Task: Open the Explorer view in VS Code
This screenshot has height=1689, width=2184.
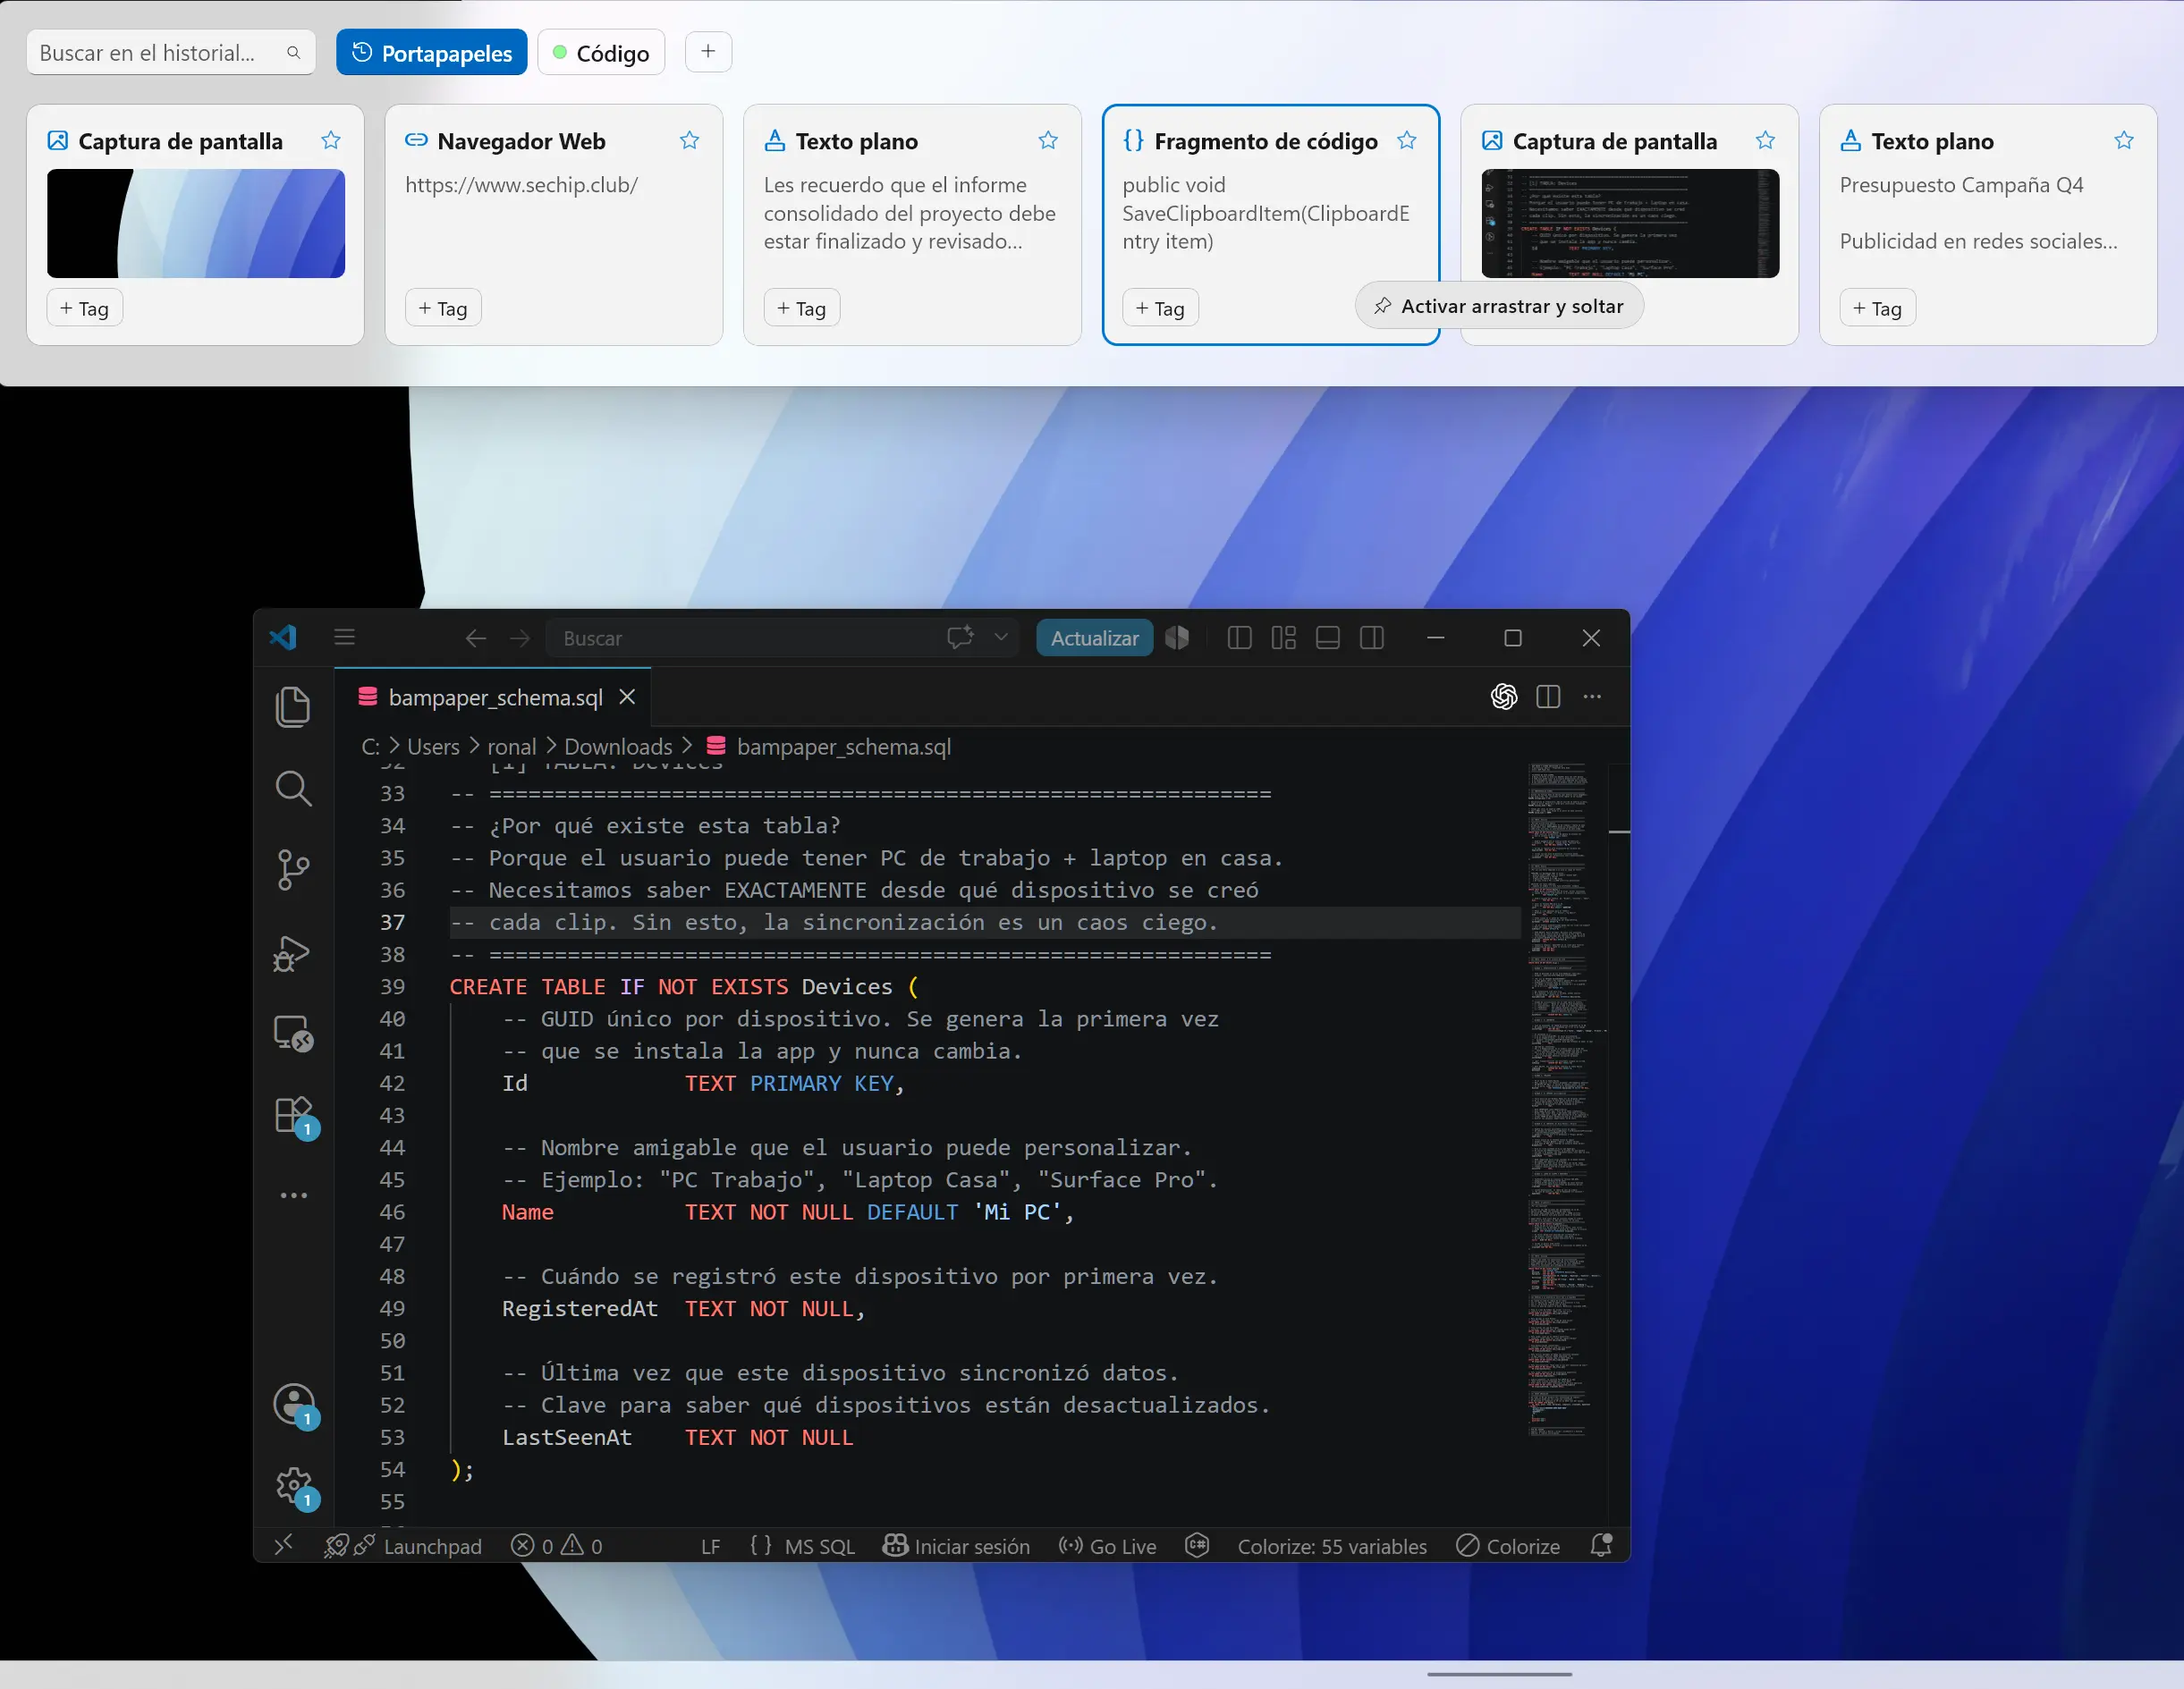Action: (x=293, y=707)
